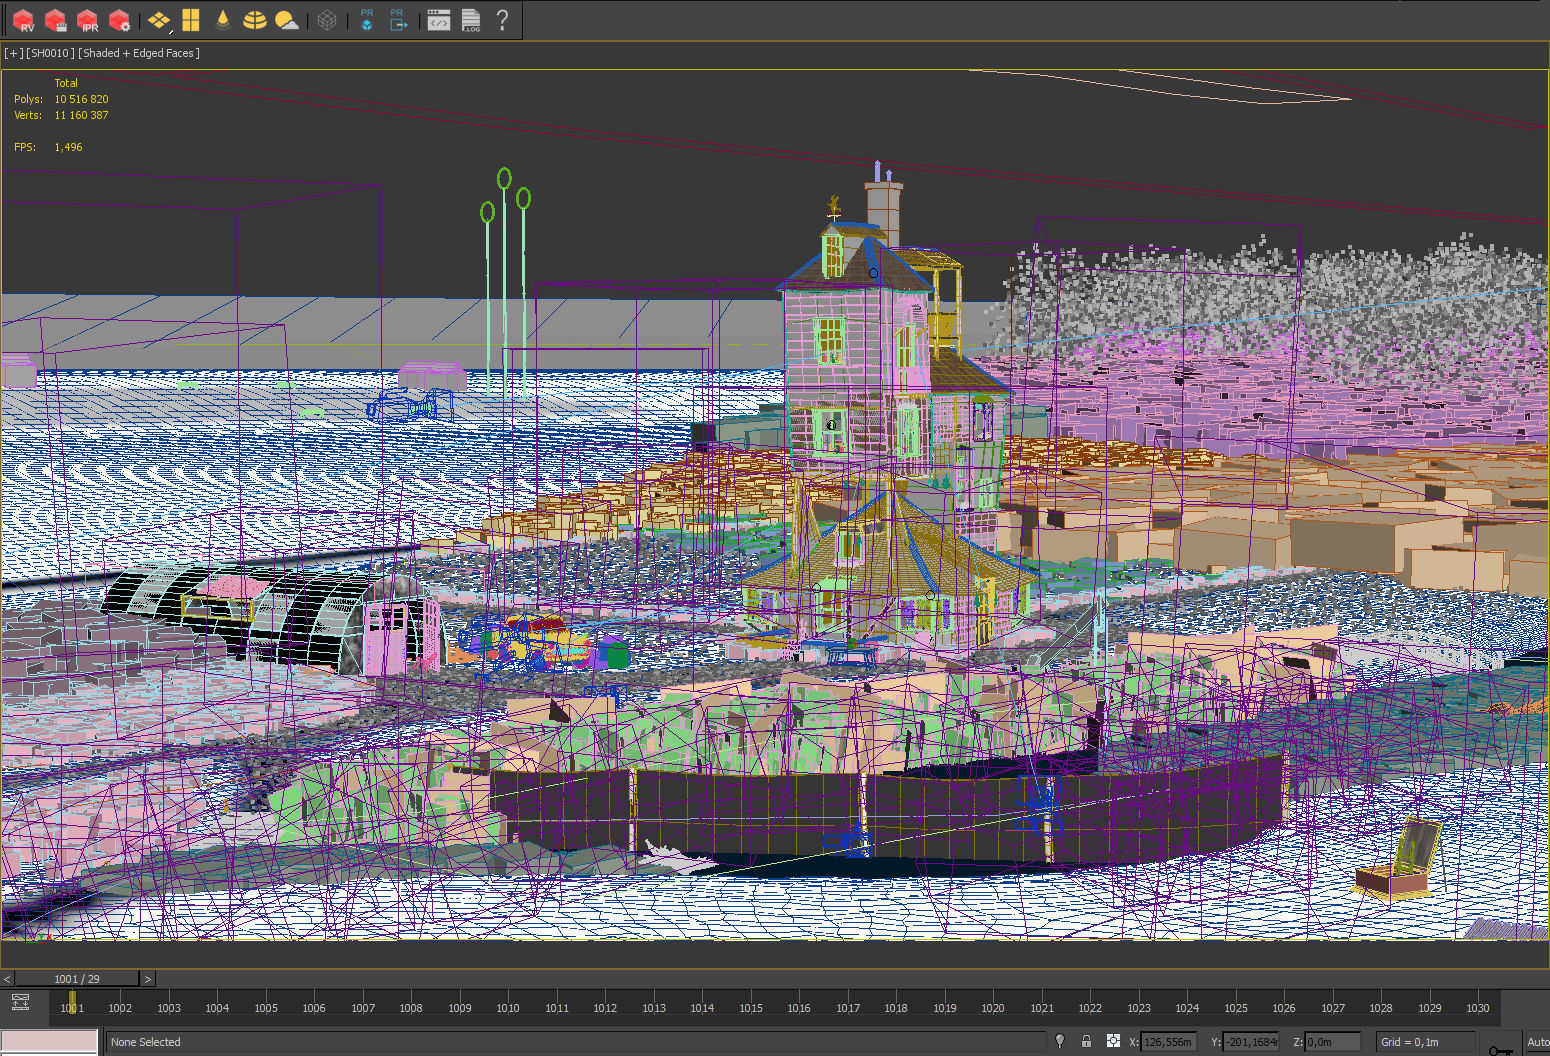This screenshot has height=1056, width=1550.
Task: Start Redshift IPR rendering
Action: click(88, 20)
